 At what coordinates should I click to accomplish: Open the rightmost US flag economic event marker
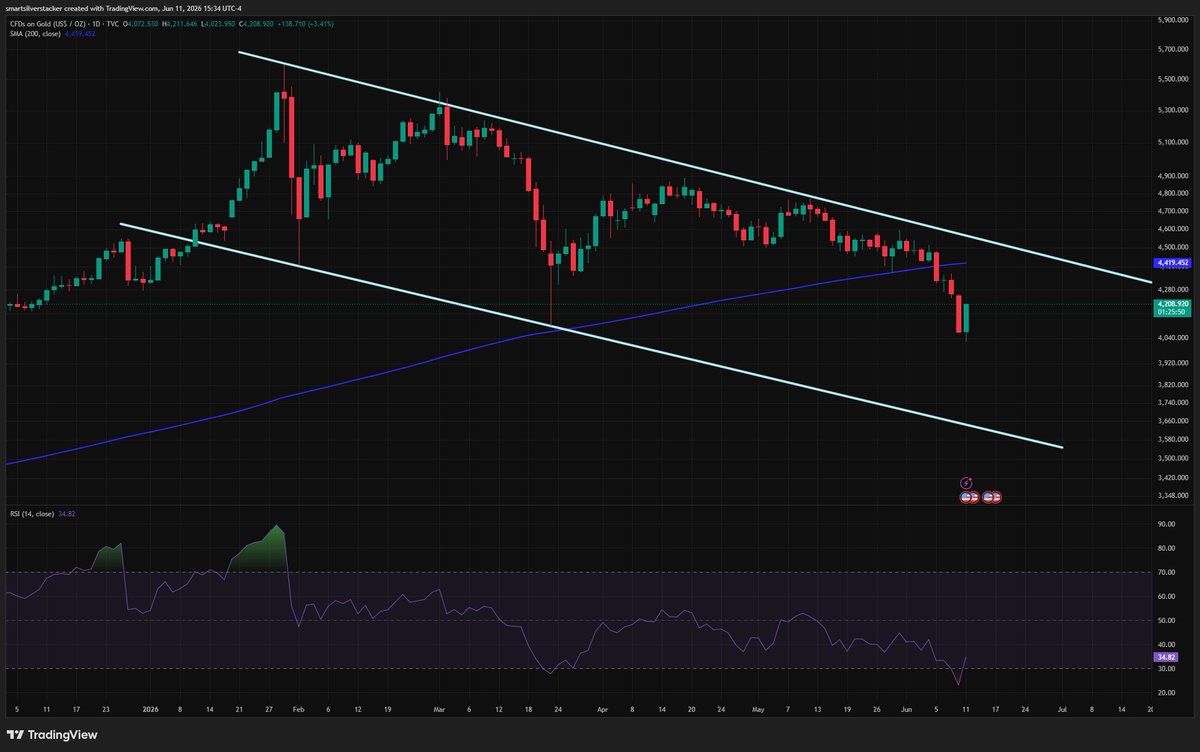point(994,496)
